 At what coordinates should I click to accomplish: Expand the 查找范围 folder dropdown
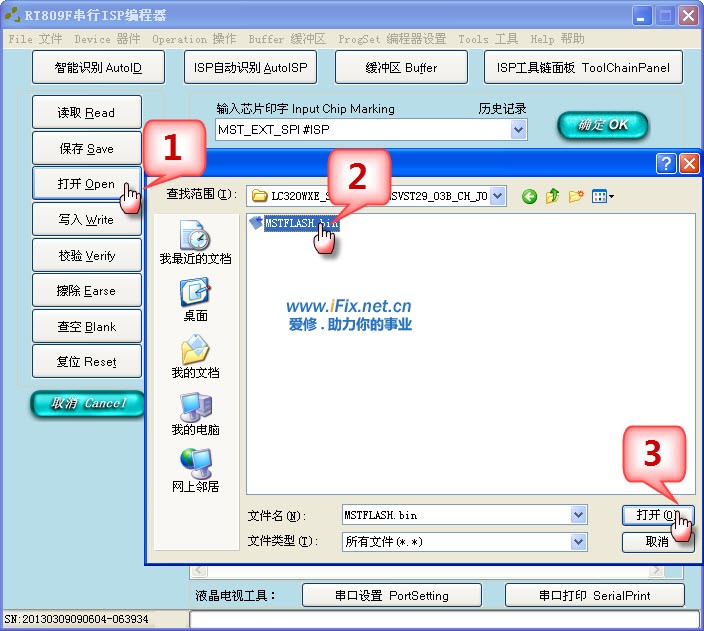click(497, 196)
